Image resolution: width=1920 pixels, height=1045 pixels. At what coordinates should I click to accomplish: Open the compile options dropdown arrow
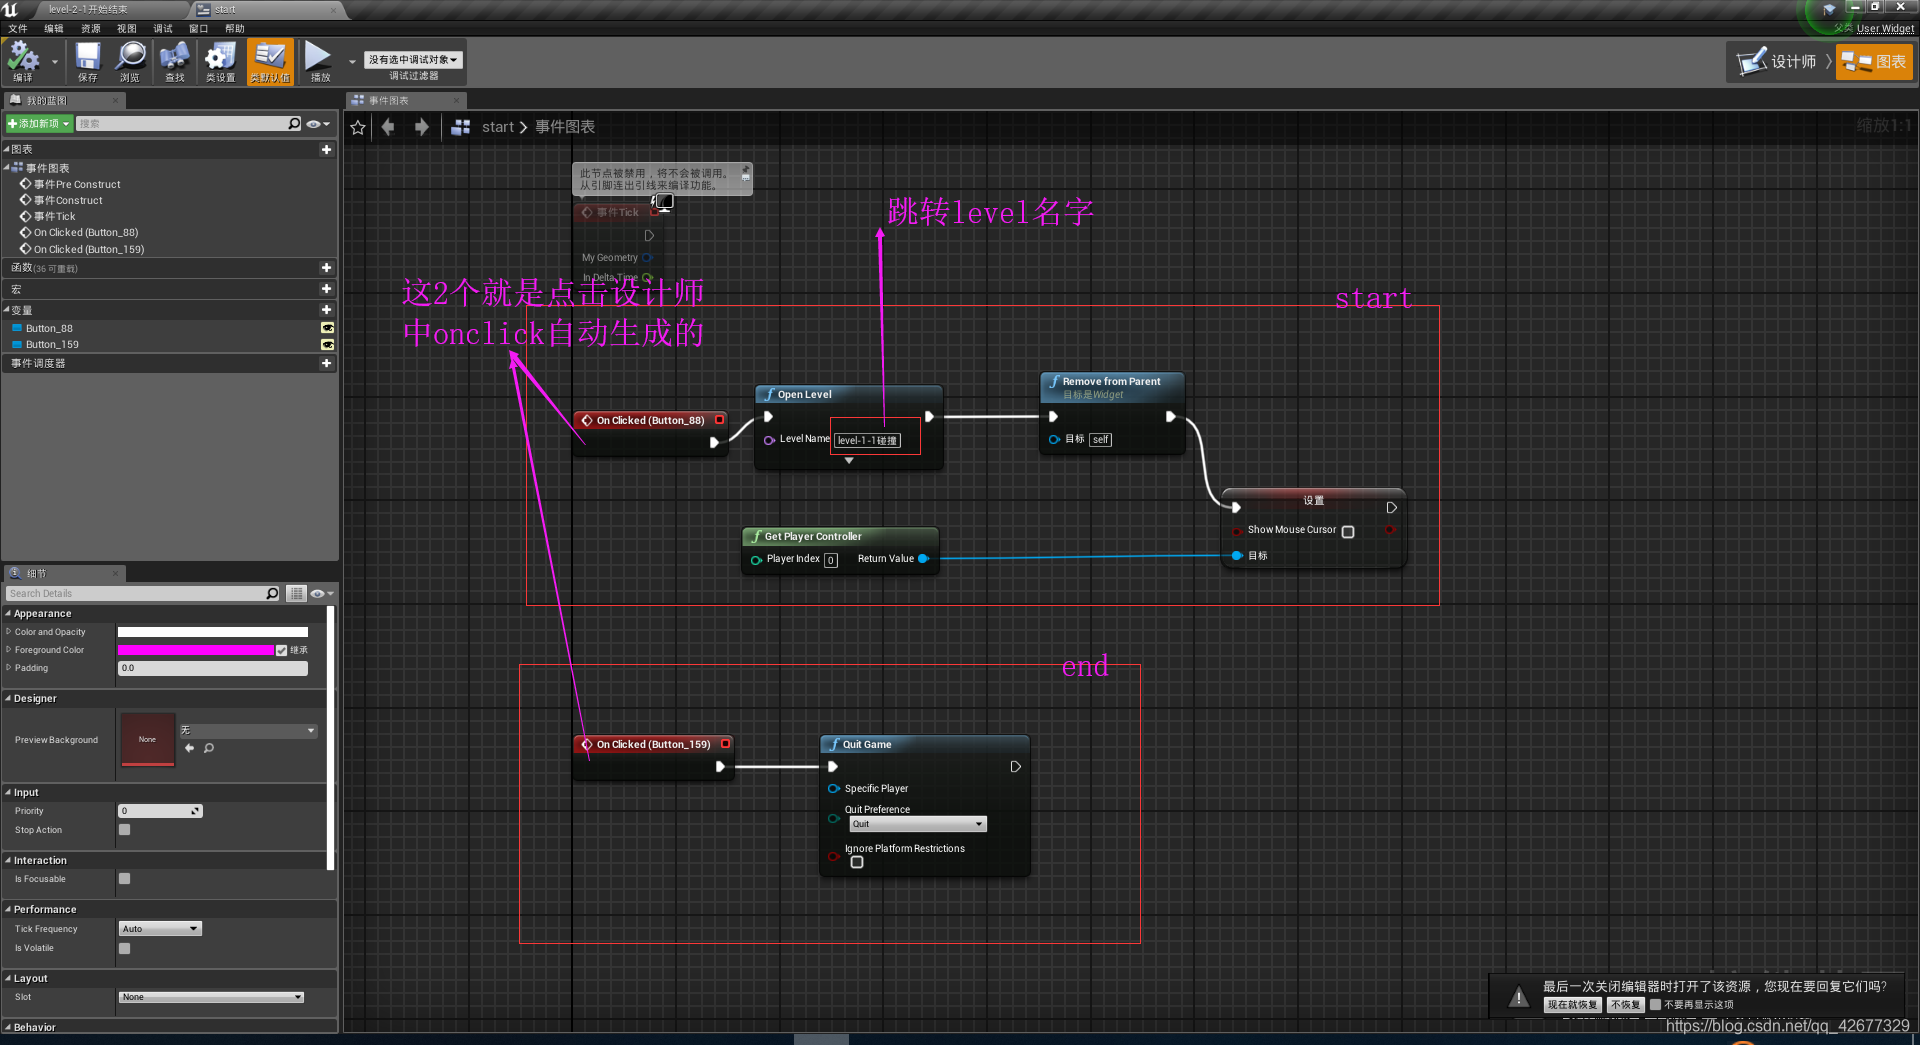coord(54,62)
